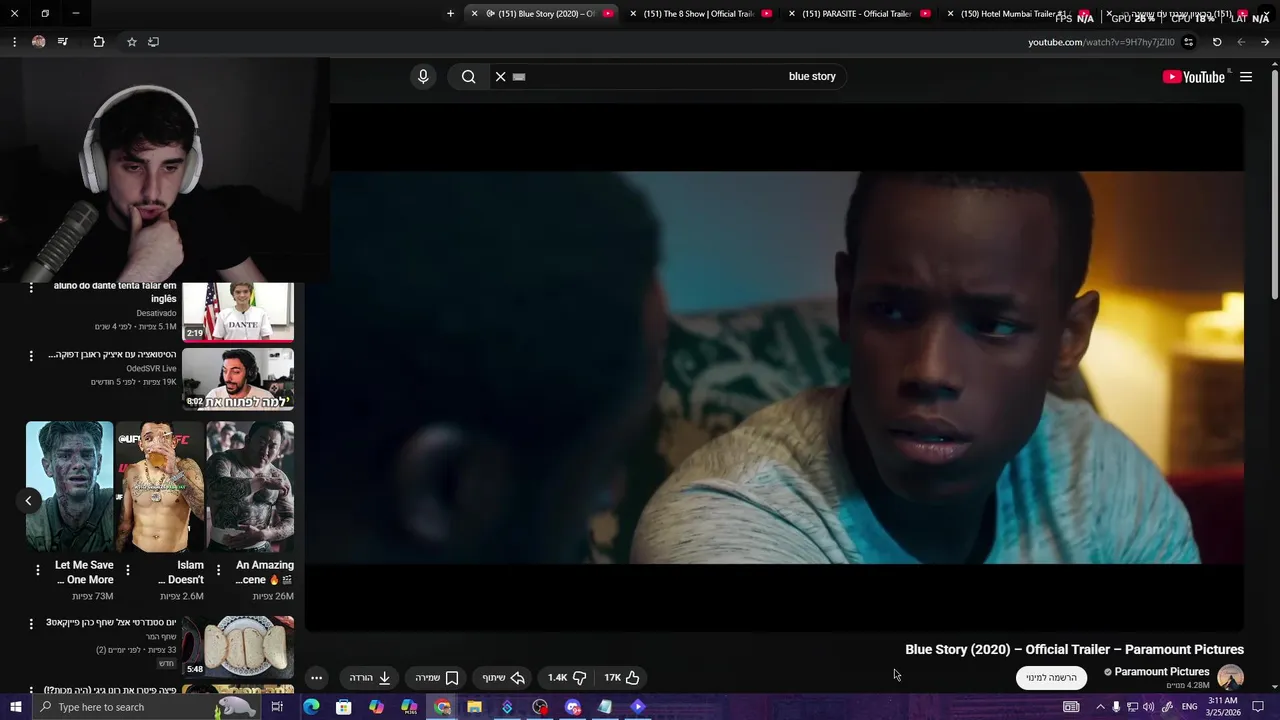Click Windows taskbar search box

pyautogui.click(x=145, y=707)
